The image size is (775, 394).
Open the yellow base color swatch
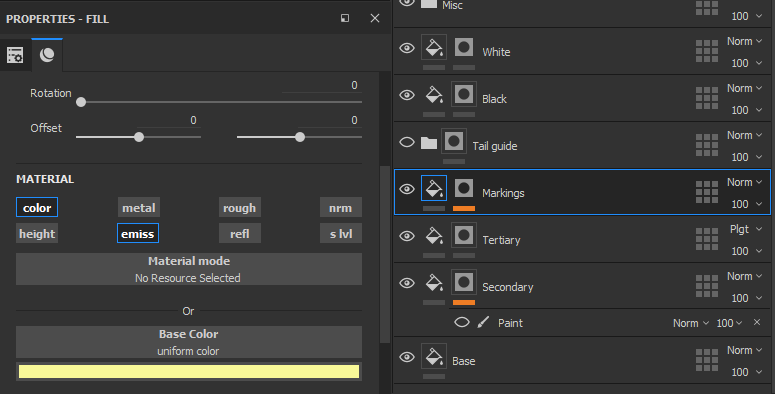[189, 372]
